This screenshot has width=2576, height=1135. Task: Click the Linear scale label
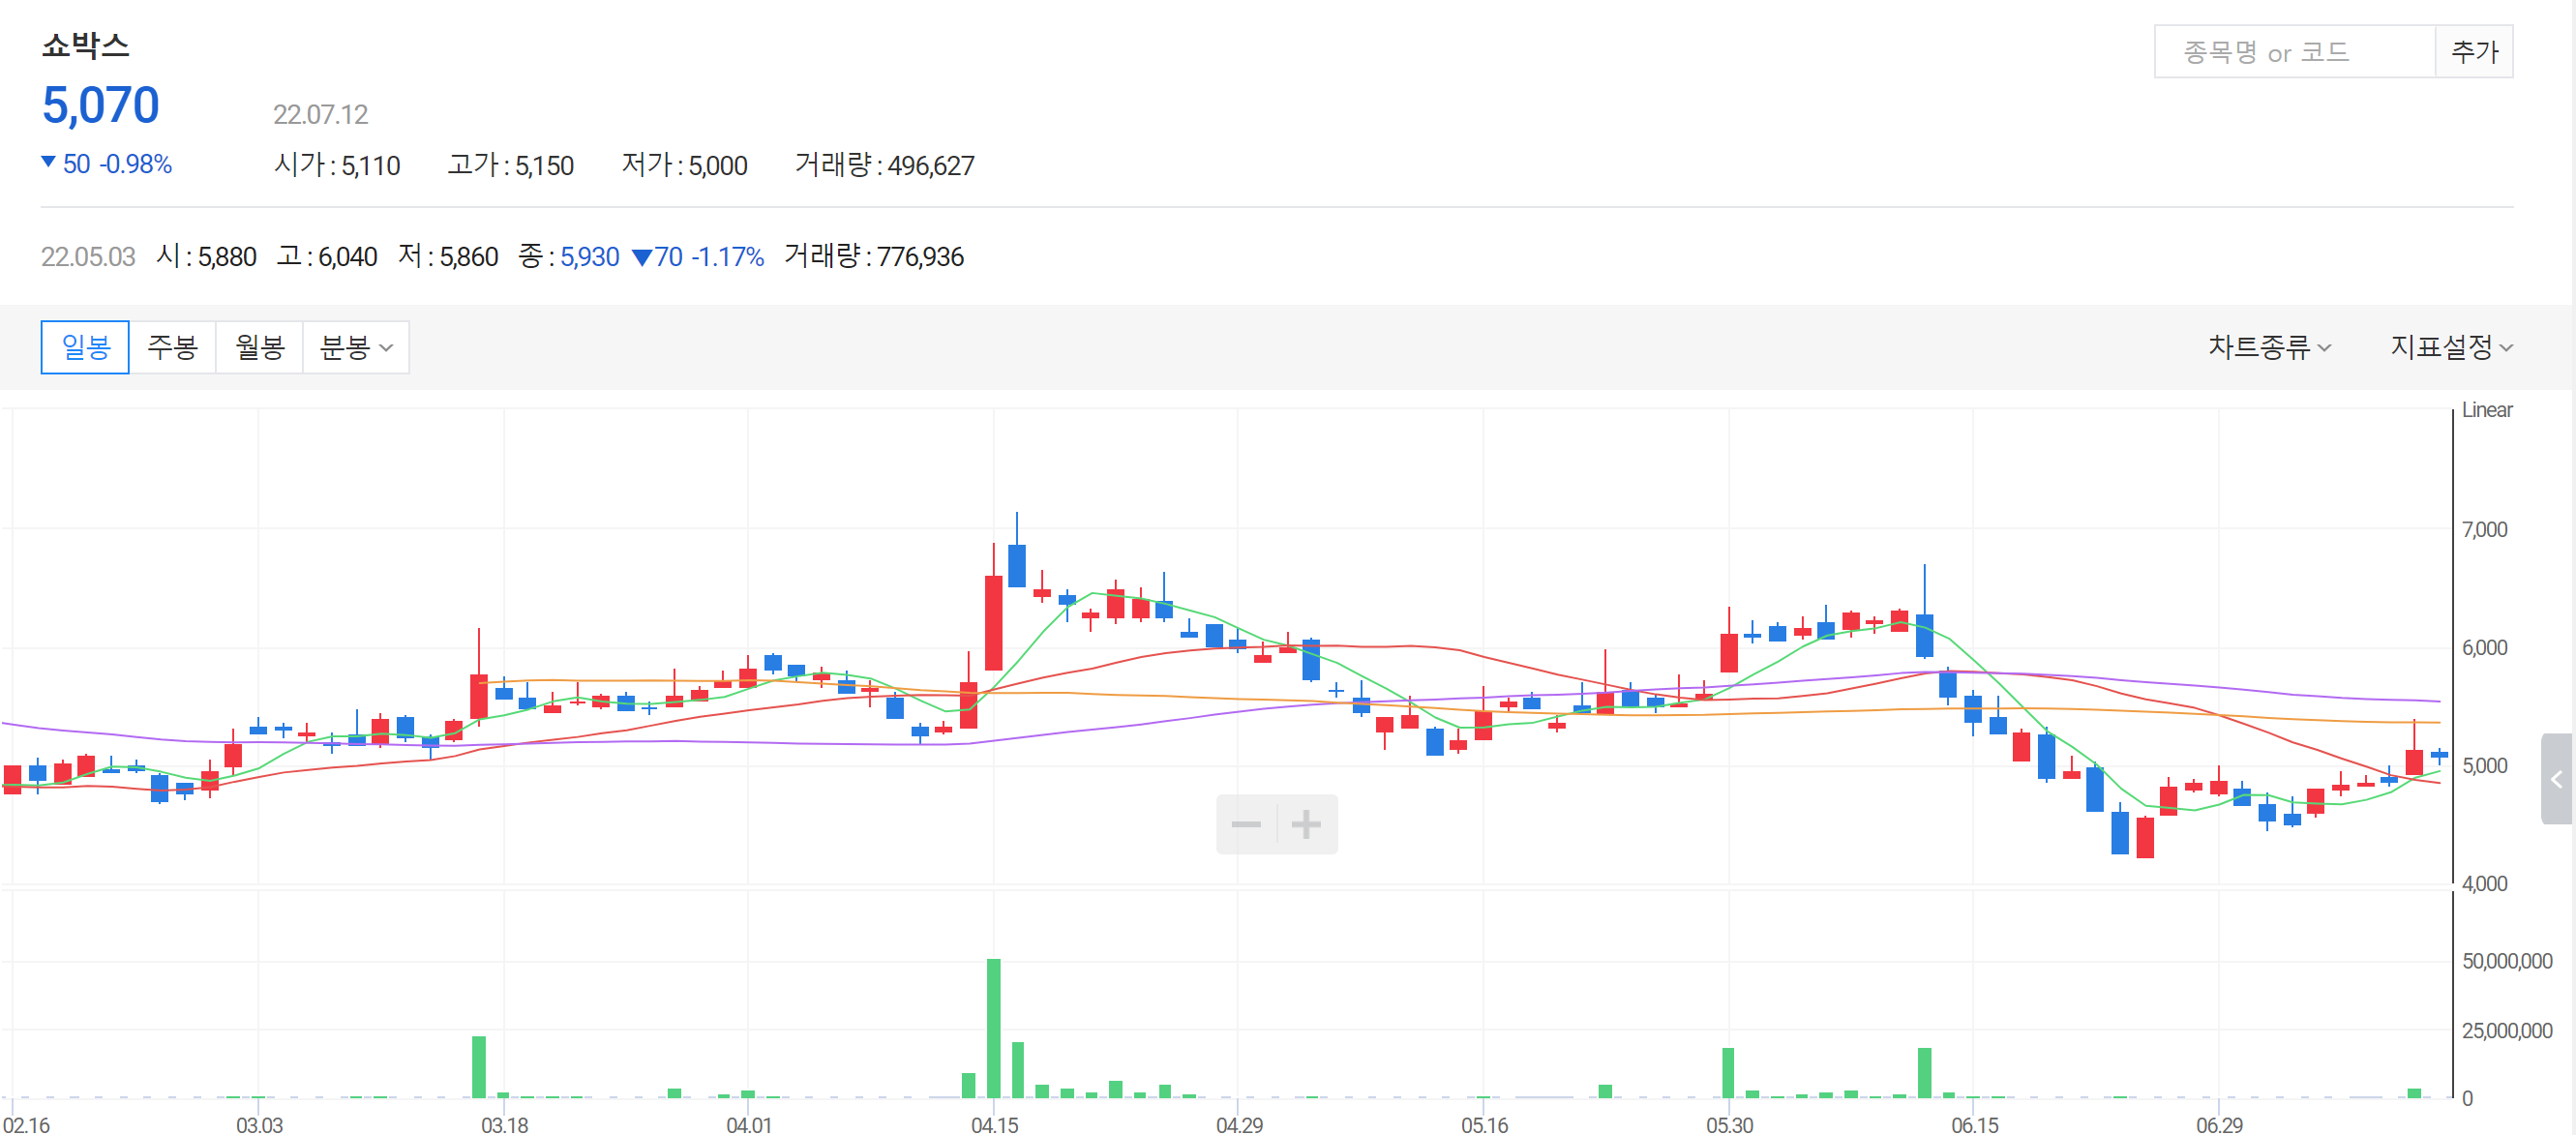[2486, 410]
